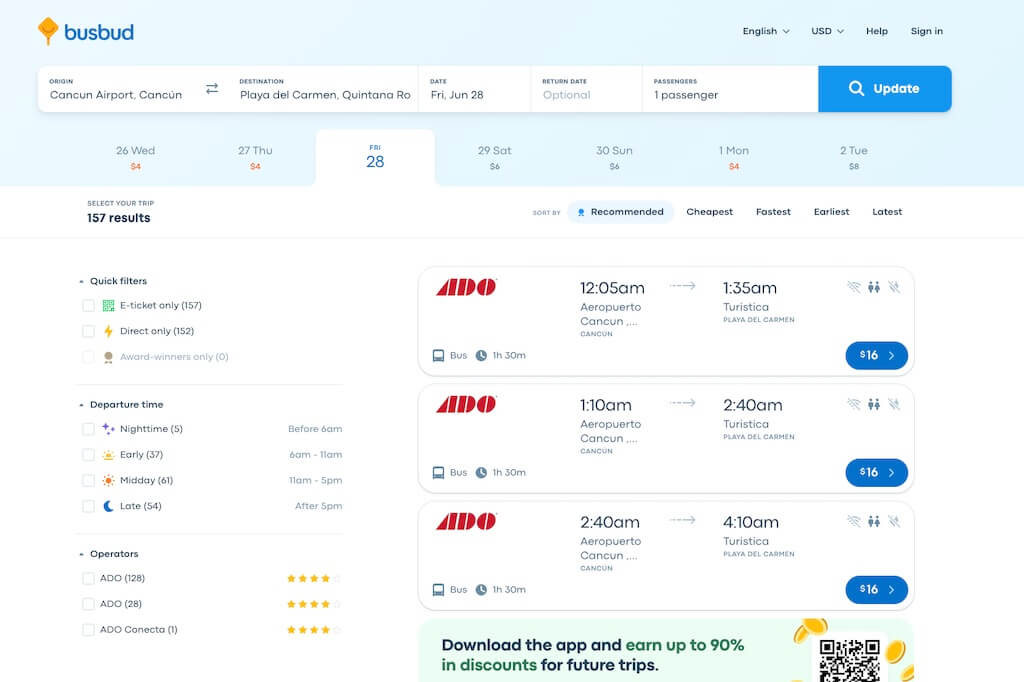Check the Late departure filter
This screenshot has height=682, width=1024.
88,506
